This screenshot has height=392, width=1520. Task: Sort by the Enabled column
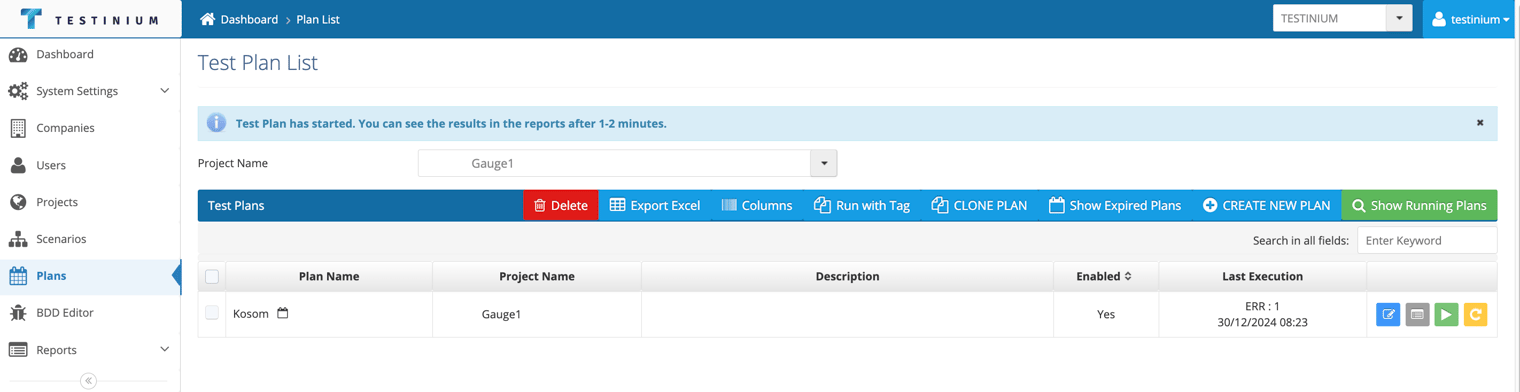click(x=1104, y=276)
